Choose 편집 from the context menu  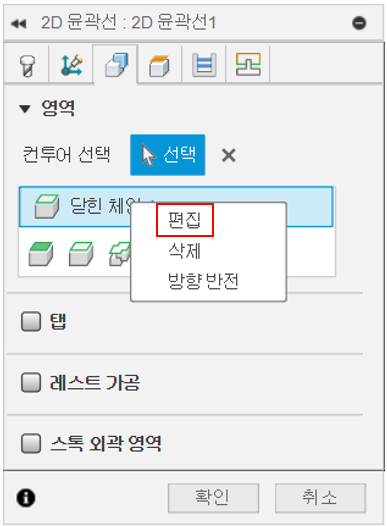pyautogui.click(x=184, y=220)
